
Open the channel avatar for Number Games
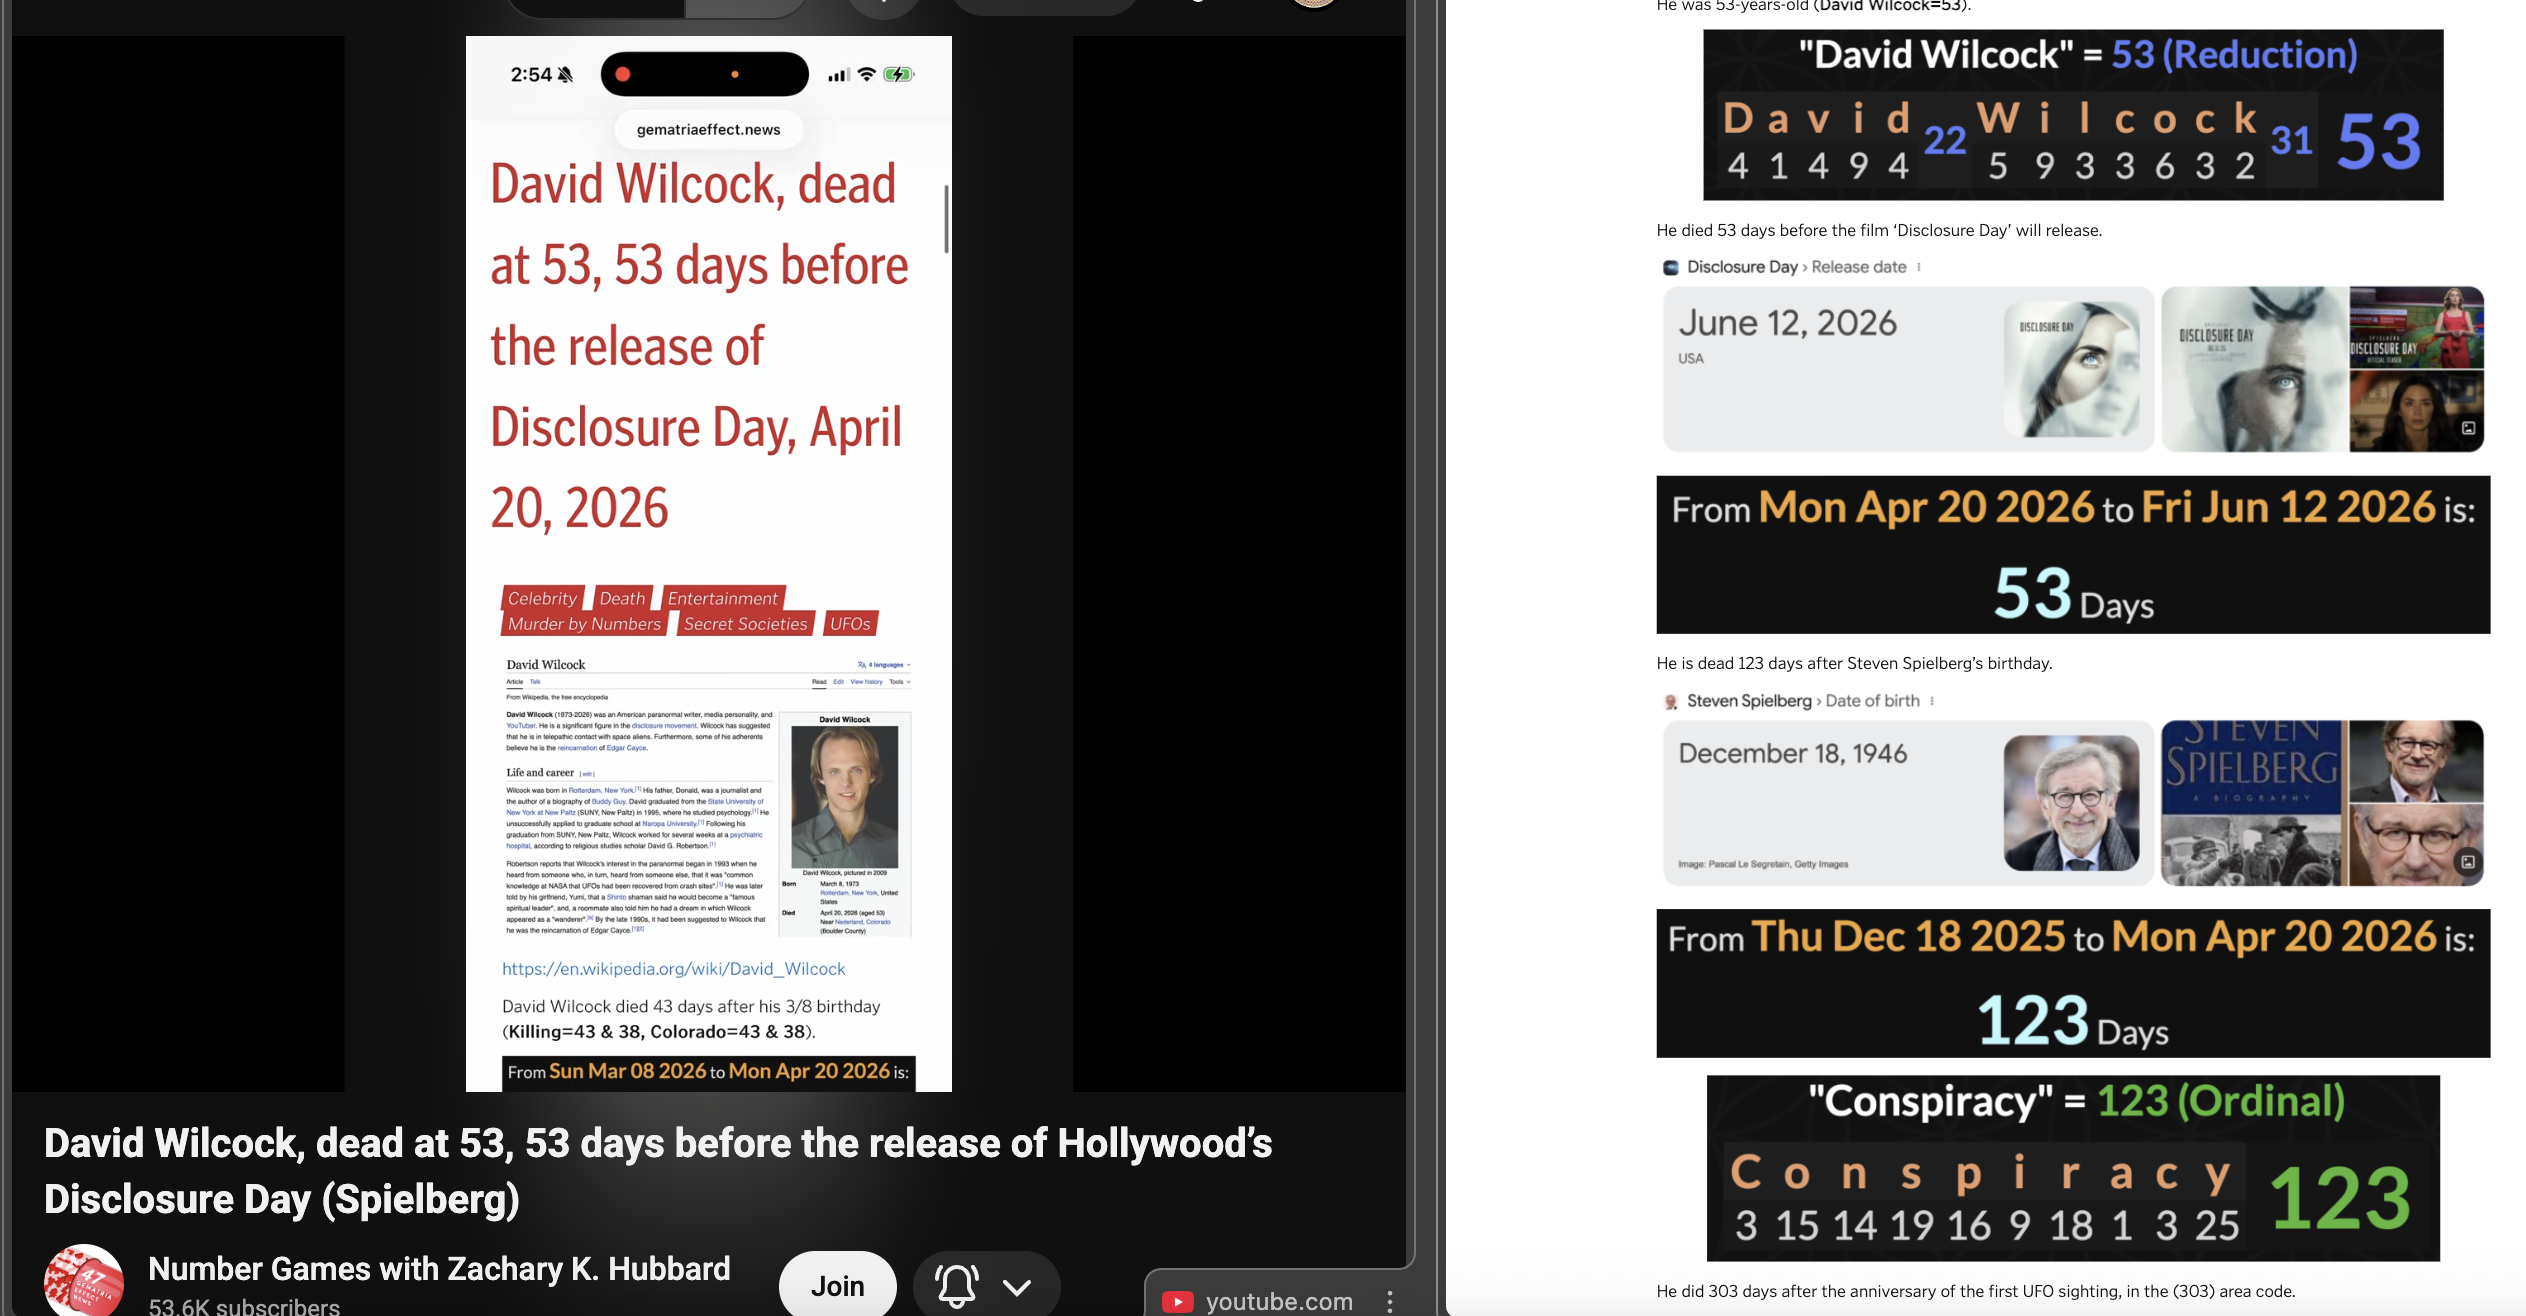pyautogui.click(x=84, y=1282)
